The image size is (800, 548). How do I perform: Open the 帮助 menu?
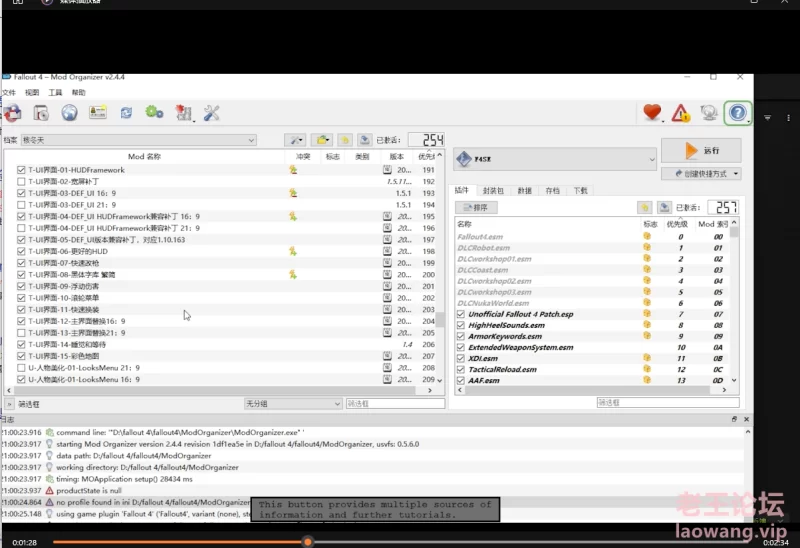tap(79, 92)
